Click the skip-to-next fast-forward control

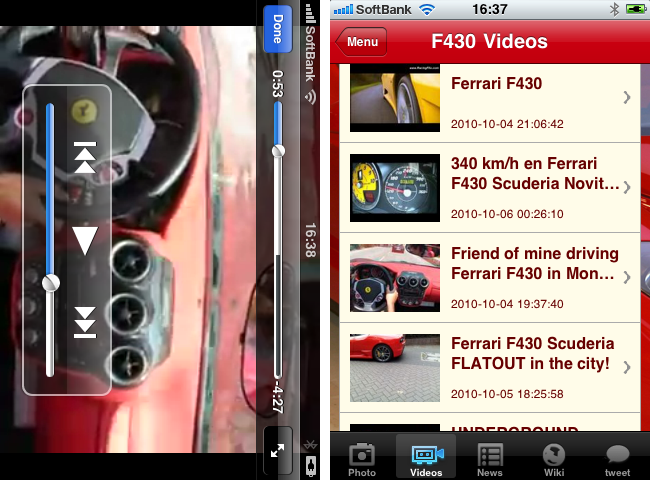[x=85, y=322]
